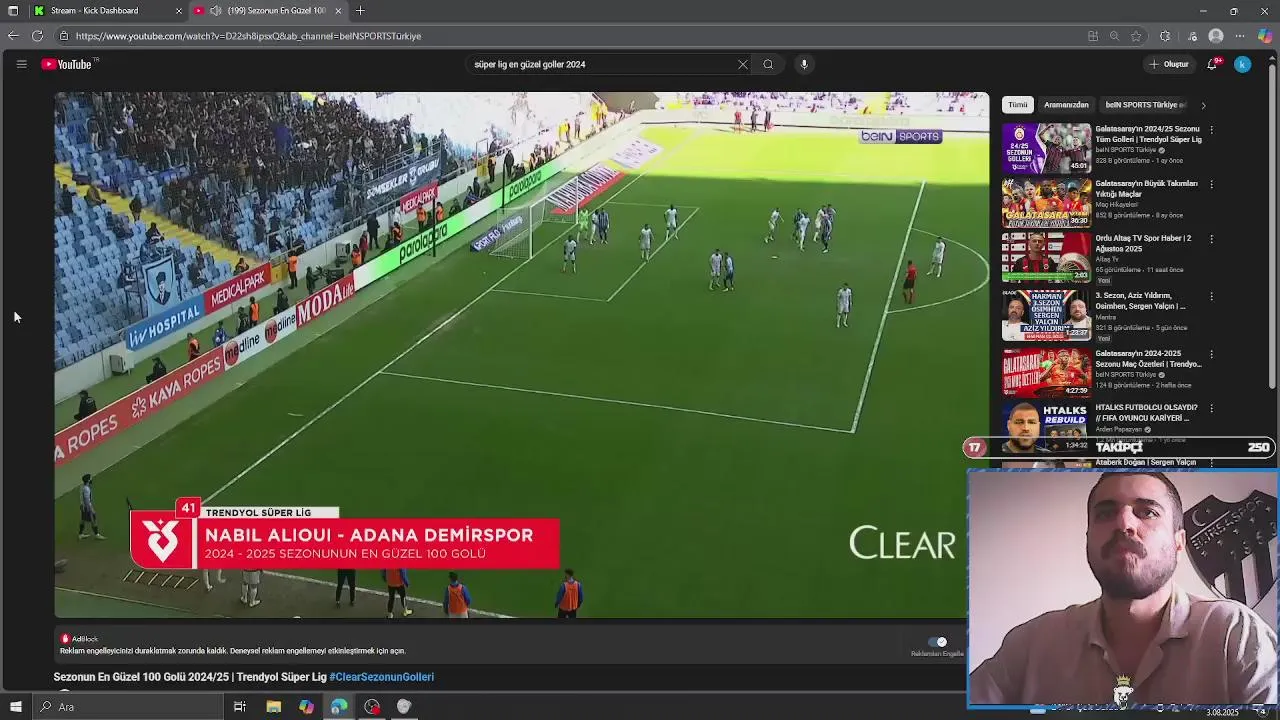Reload the page with refresh icon
The height and width of the screenshot is (720, 1280).
click(37, 36)
